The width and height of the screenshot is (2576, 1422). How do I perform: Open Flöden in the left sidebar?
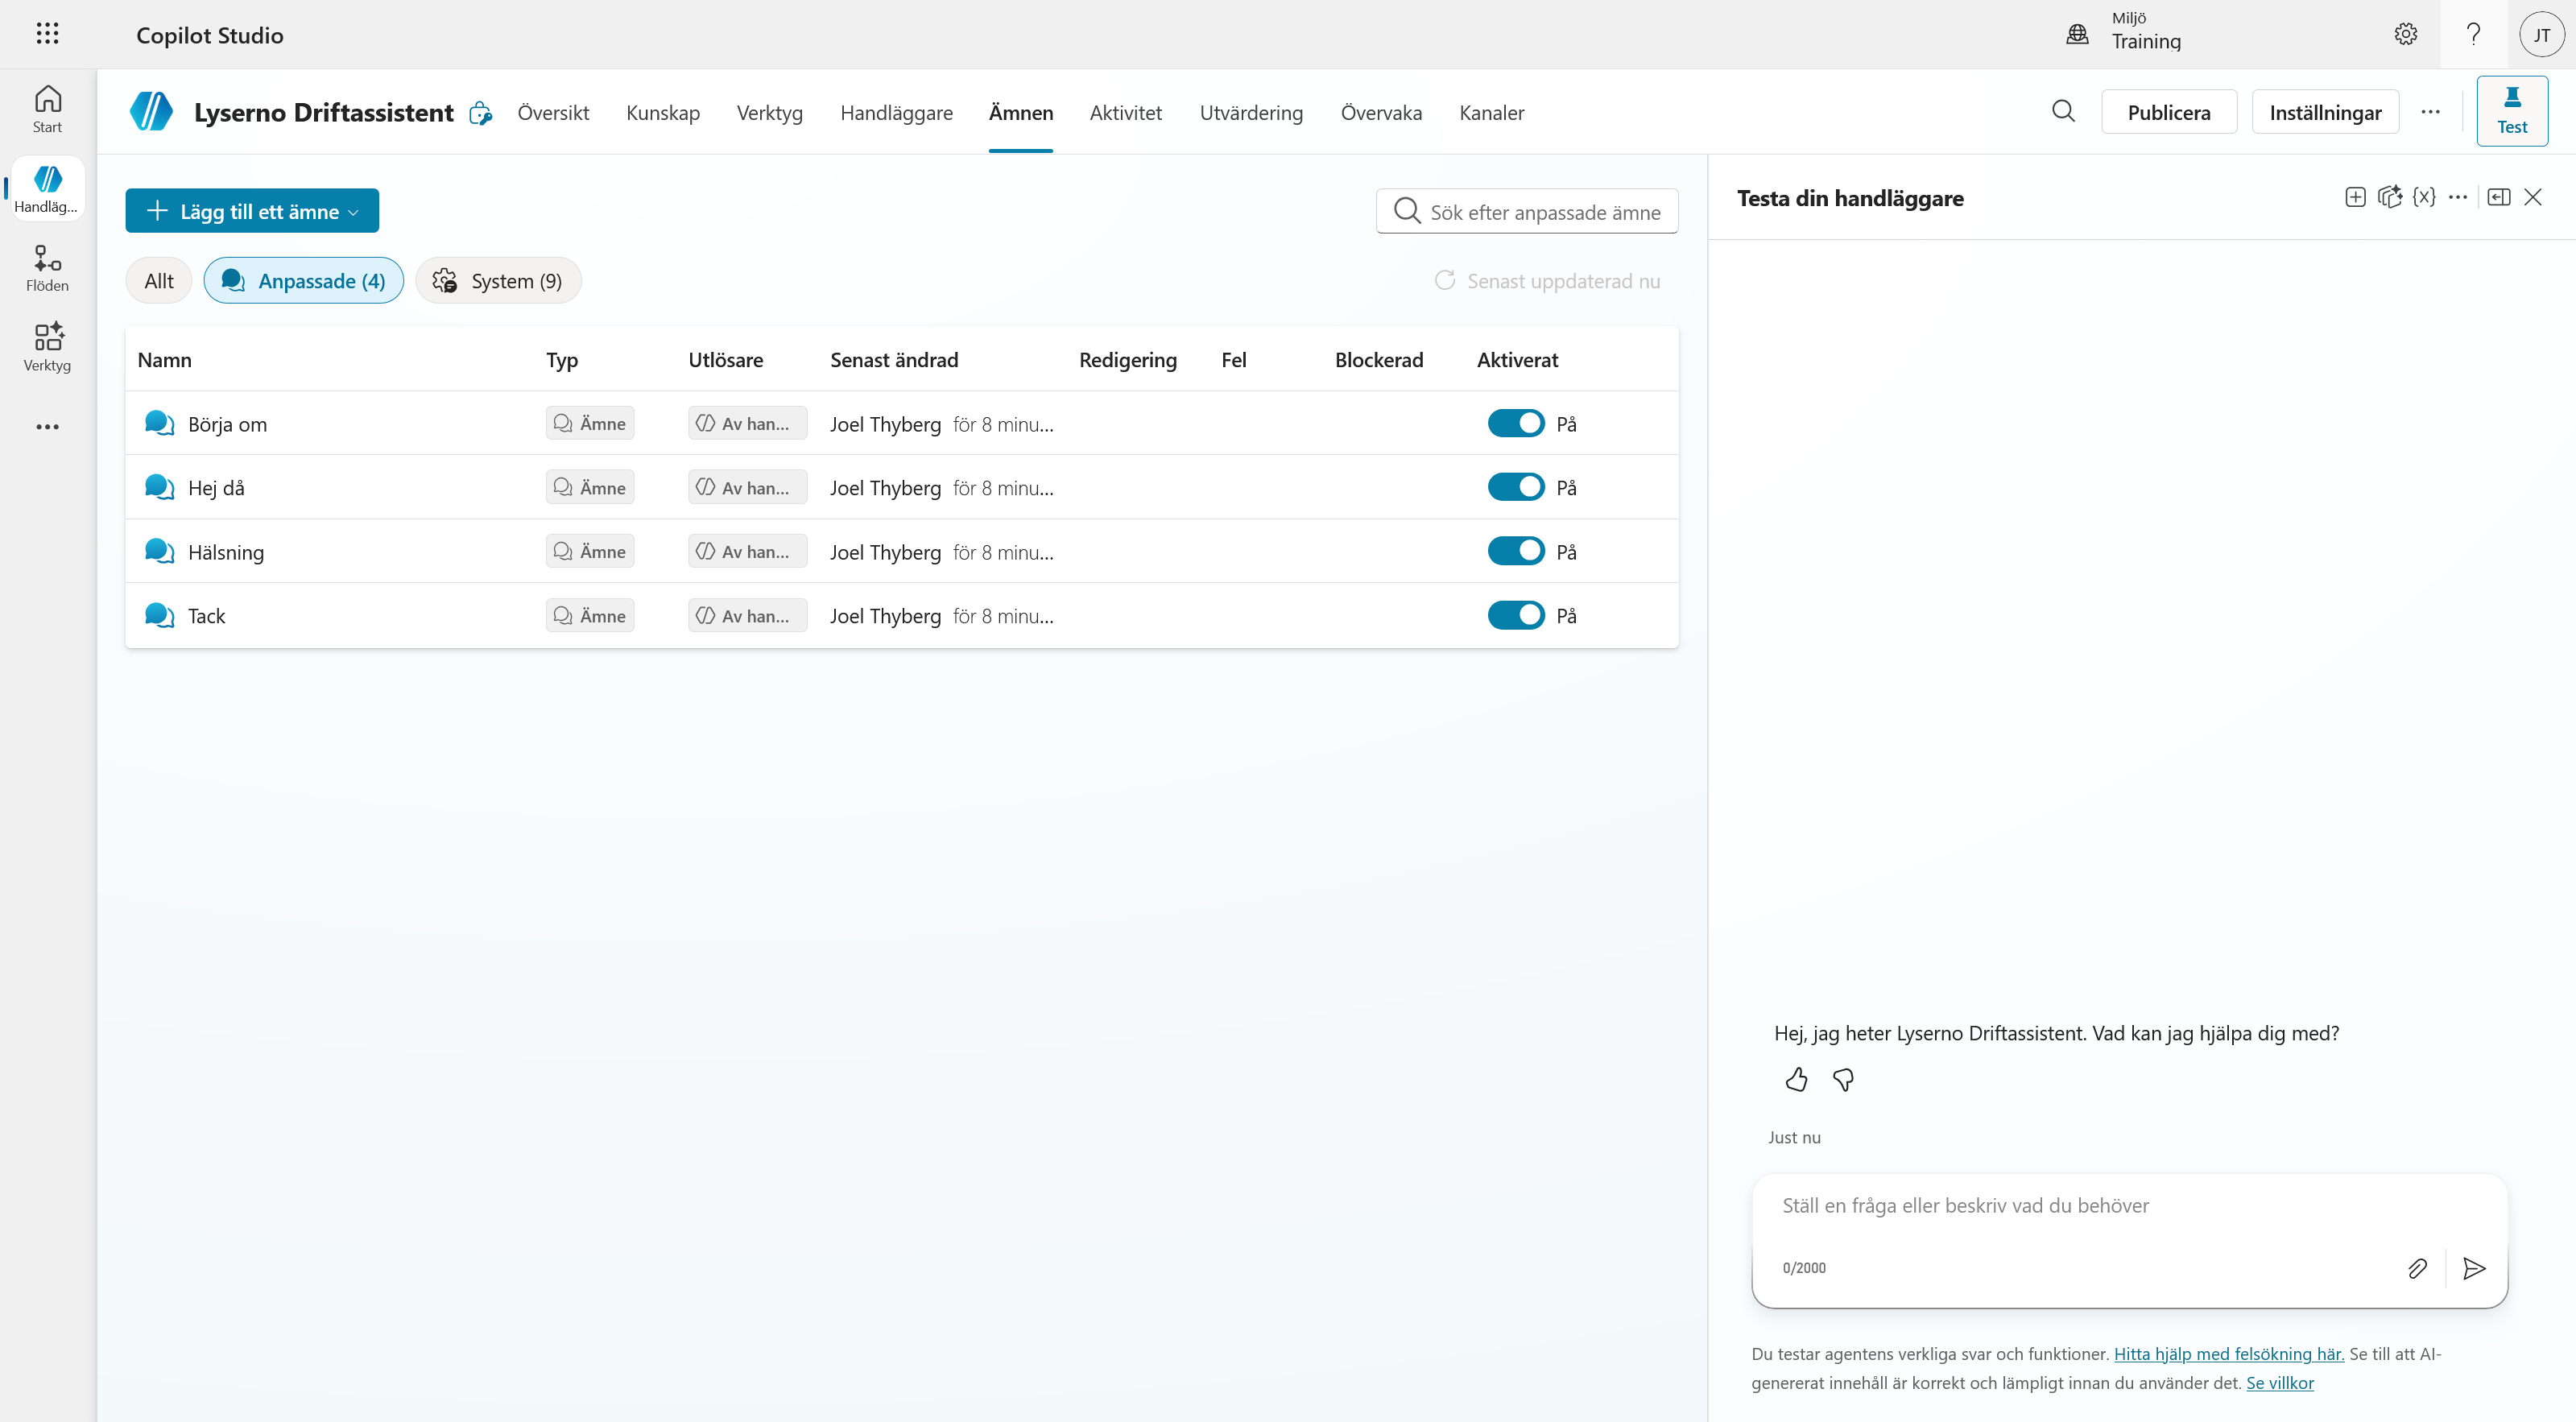tap(47, 268)
